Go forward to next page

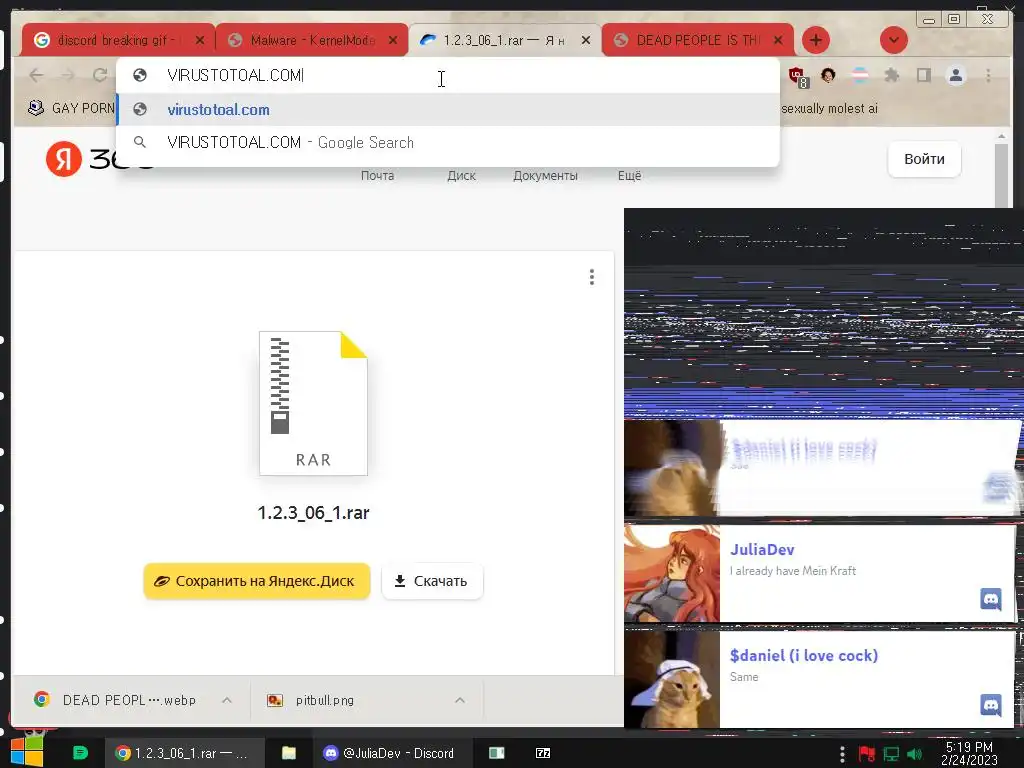pyautogui.click(x=68, y=75)
